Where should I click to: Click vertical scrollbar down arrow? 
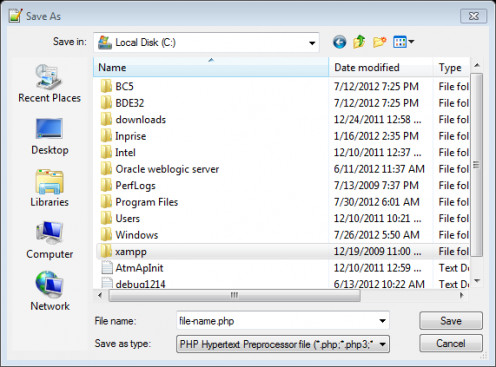(x=477, y=281)
